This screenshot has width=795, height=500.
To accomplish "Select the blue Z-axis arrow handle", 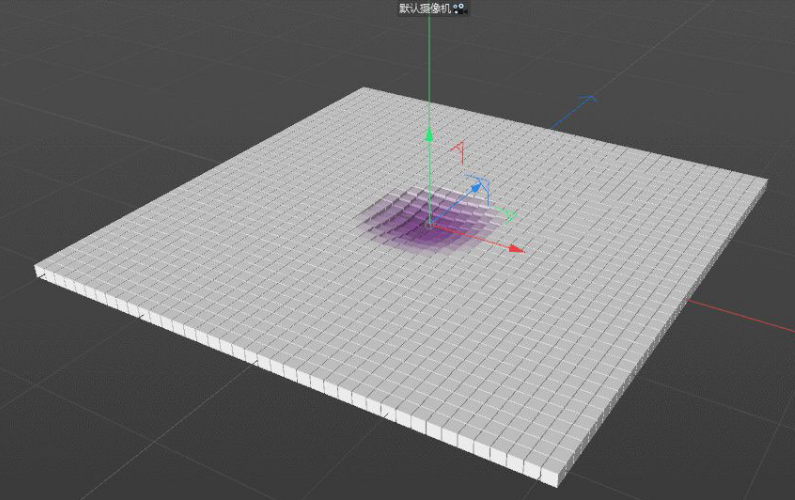I will pos(476,188).
